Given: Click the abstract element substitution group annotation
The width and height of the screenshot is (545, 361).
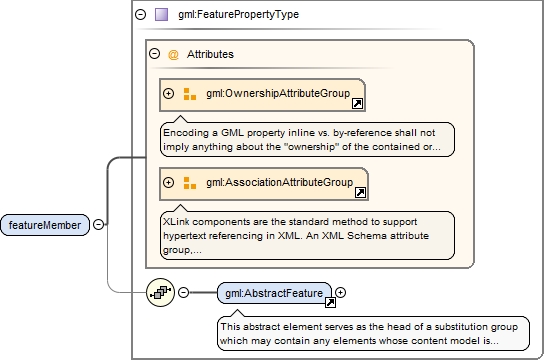Looking at the screenshot, I should coord(373,333).
